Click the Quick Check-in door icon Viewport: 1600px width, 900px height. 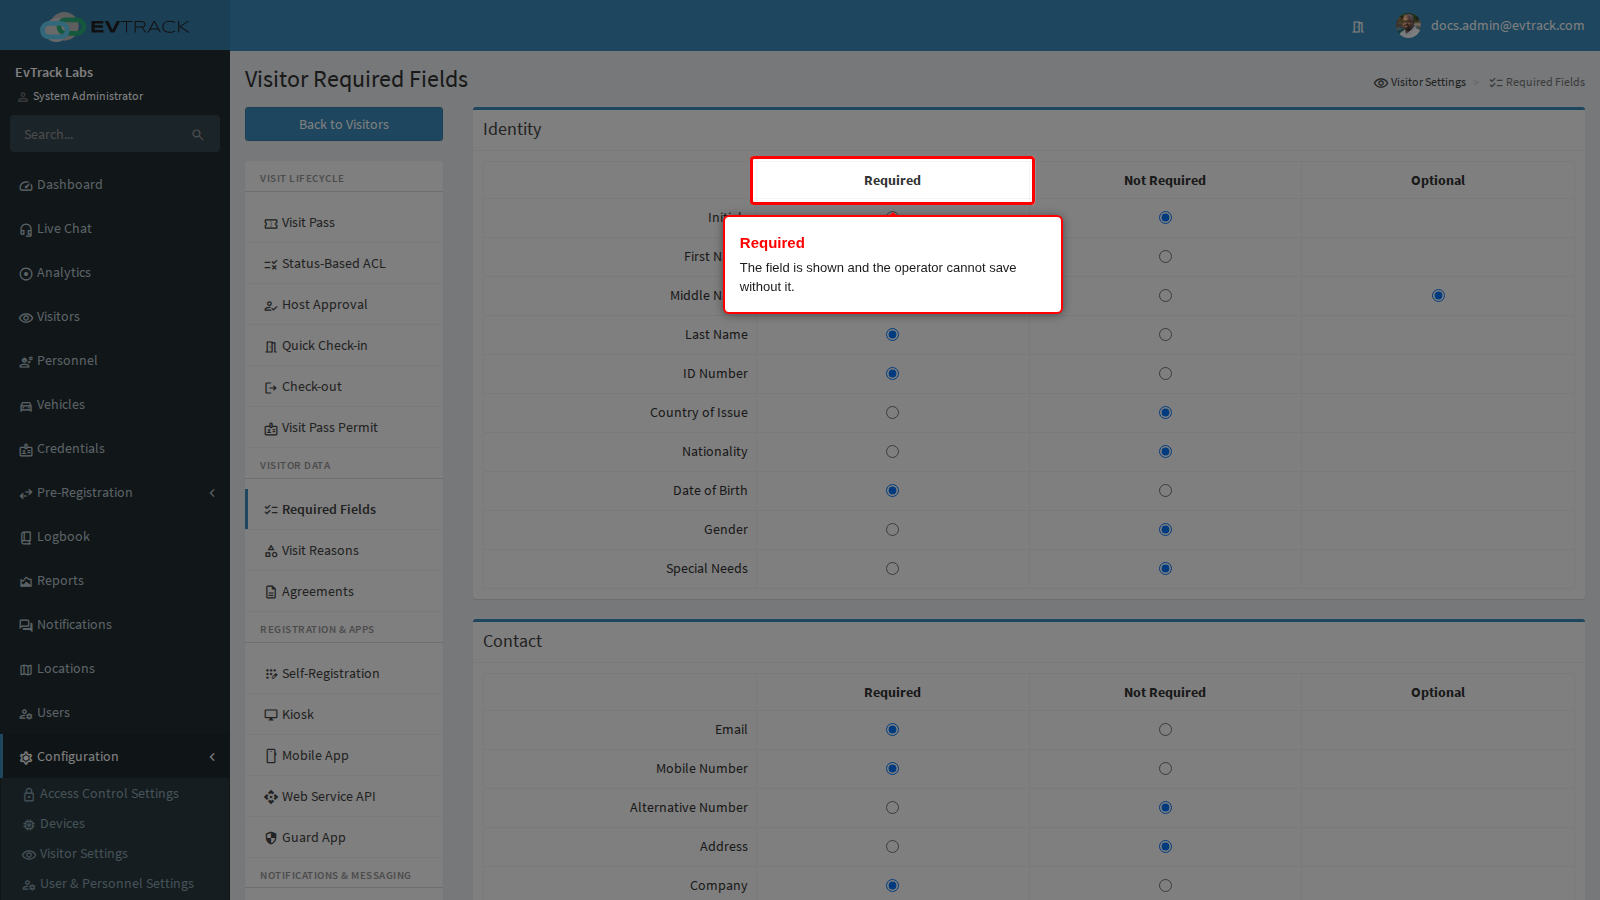pyautogui.click(x=271, y=347)
